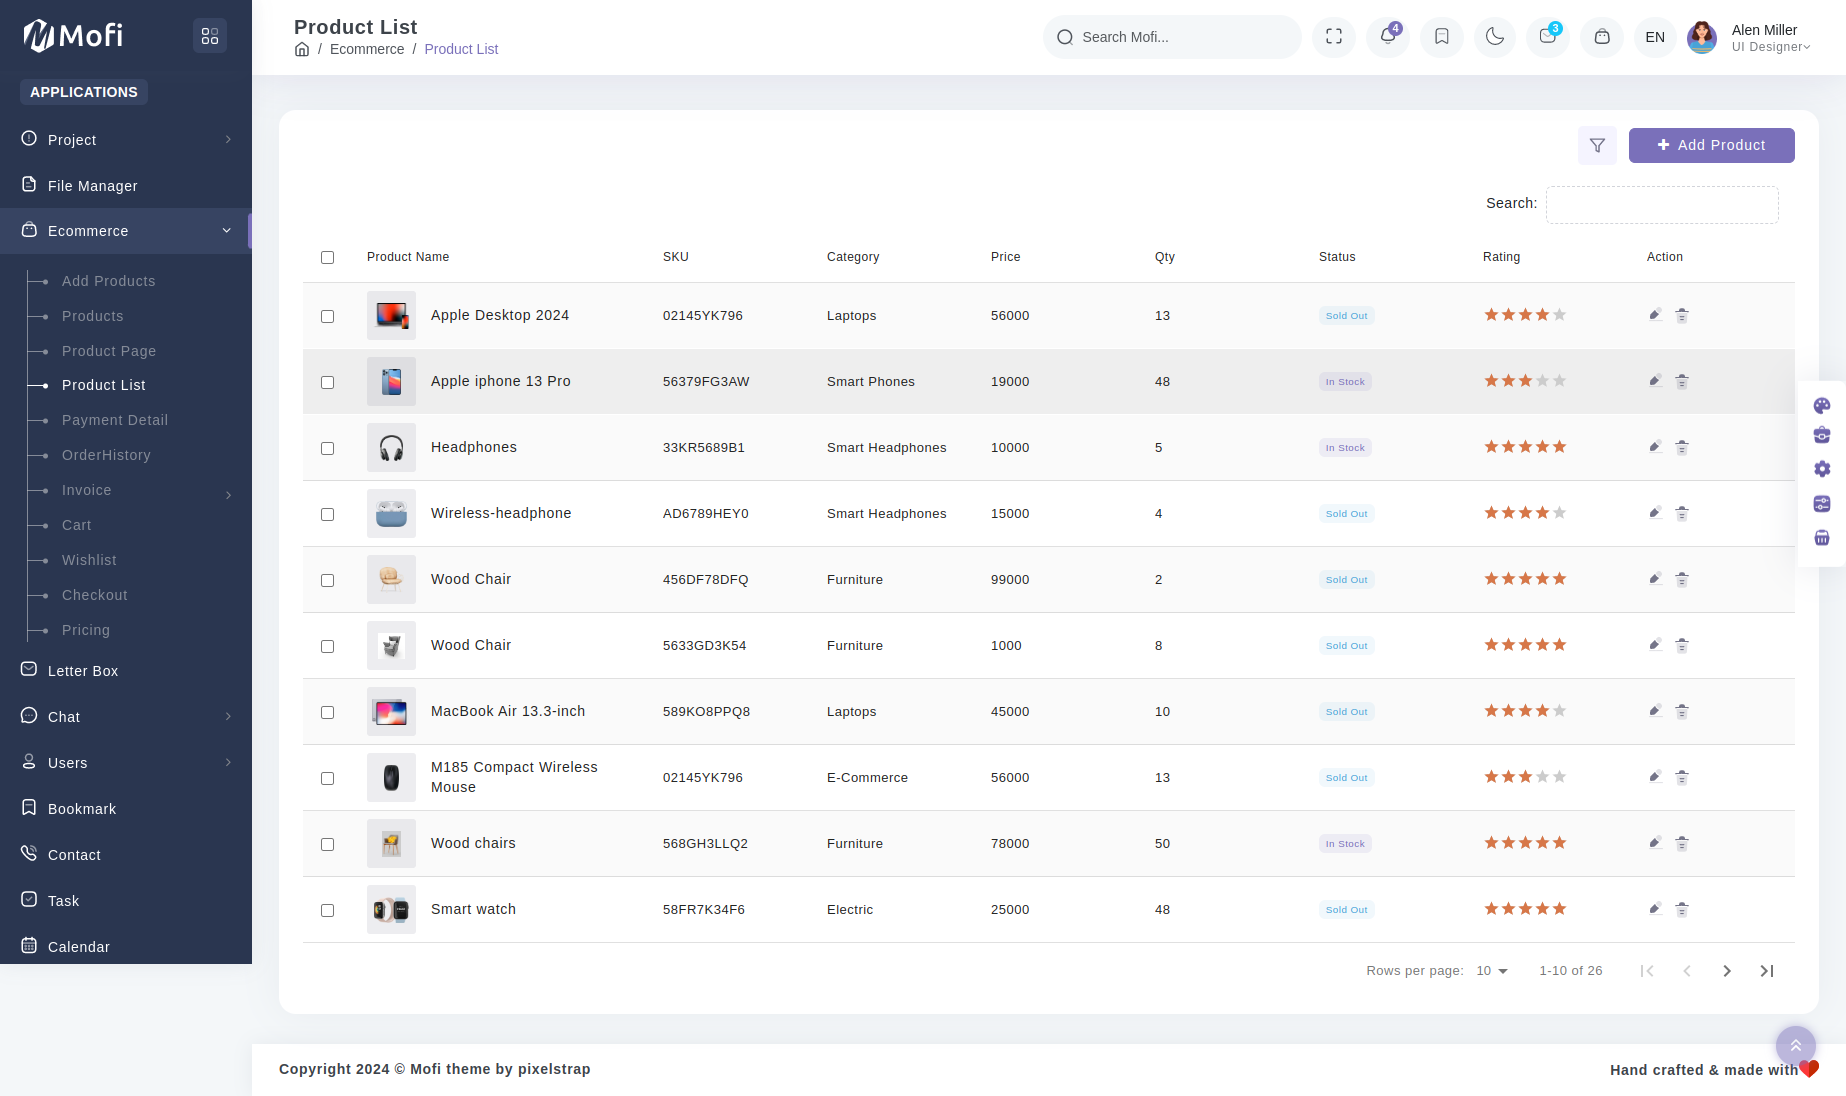Open the notifications bell
Viewport: 1846px width, 1096px height.
coord(1388,37)
